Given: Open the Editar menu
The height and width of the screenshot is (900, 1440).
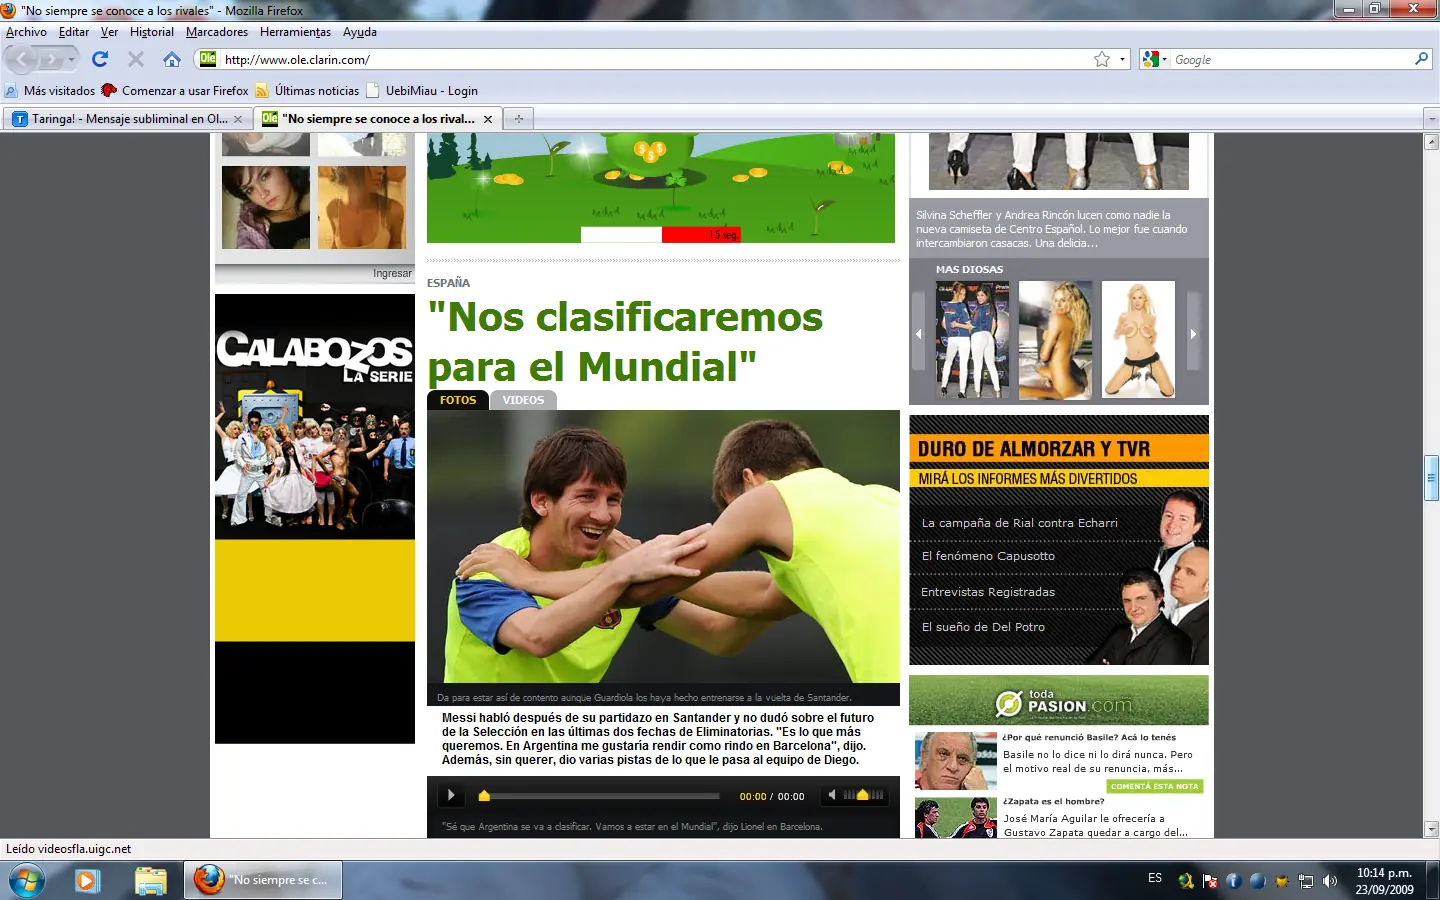Looking at the screenshot, I should coord(74,32).
